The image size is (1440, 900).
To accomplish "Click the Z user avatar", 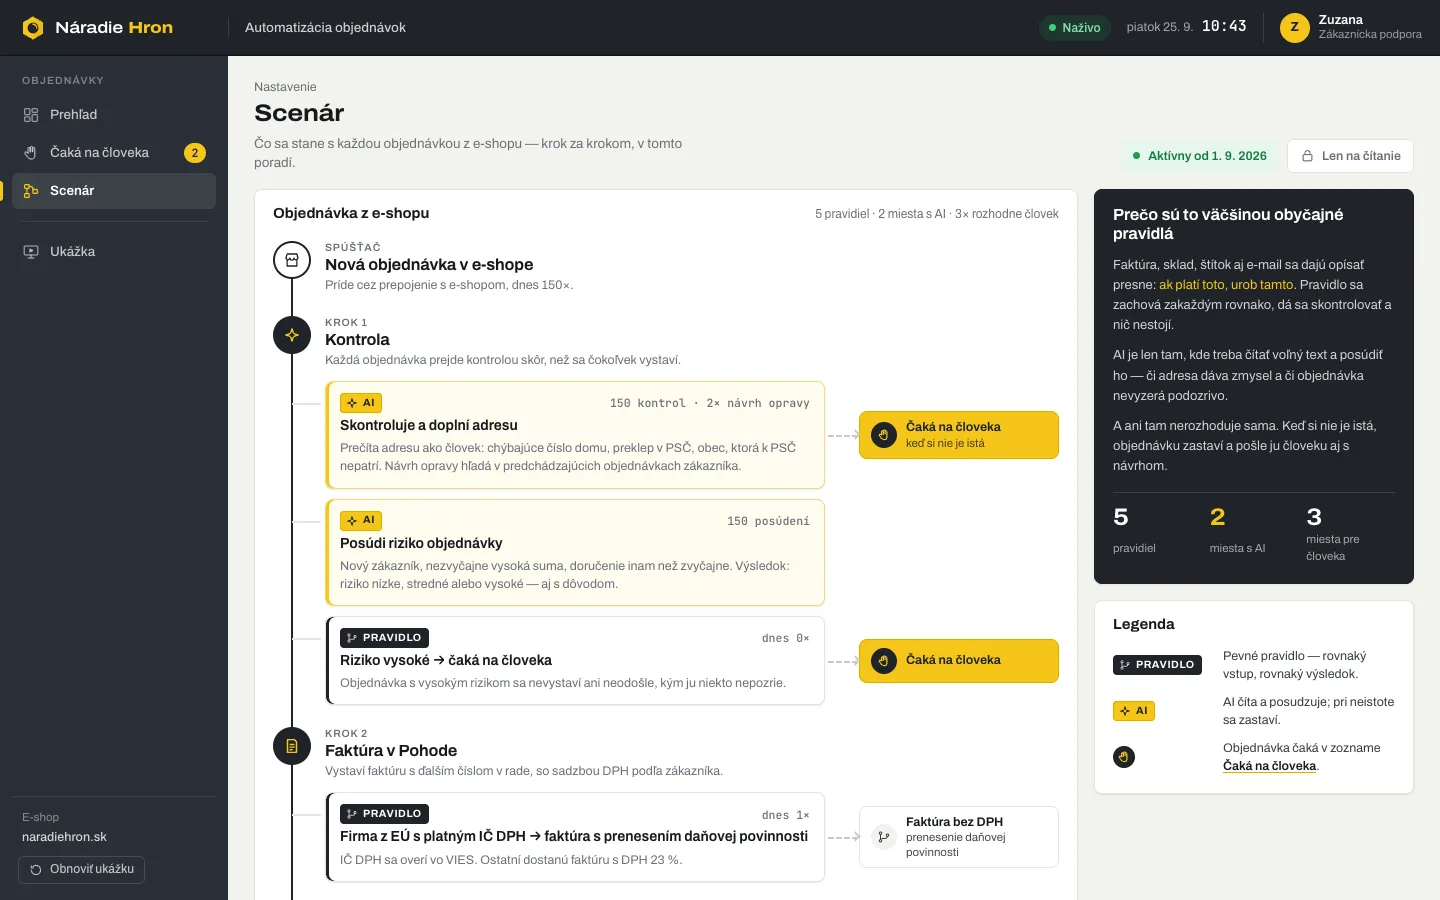I will [x=1295, y=27].
